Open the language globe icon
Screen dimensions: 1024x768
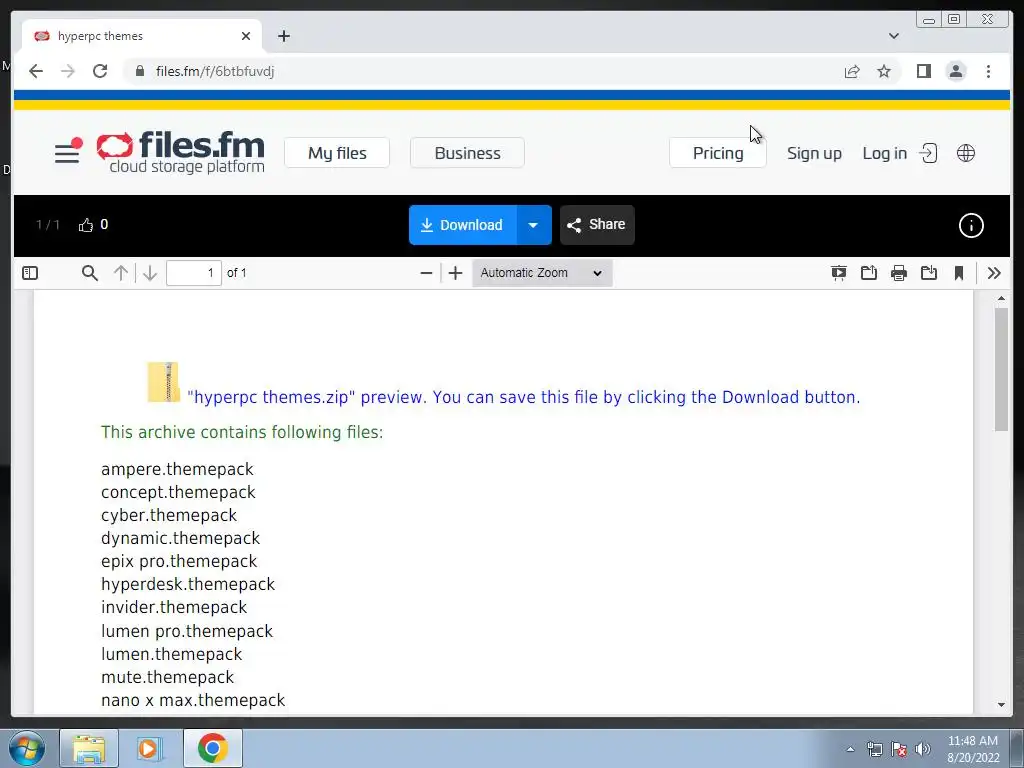966,153
